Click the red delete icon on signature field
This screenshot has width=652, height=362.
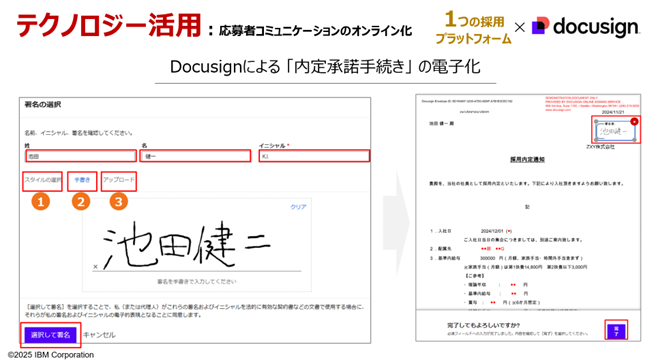click(634, 121)
